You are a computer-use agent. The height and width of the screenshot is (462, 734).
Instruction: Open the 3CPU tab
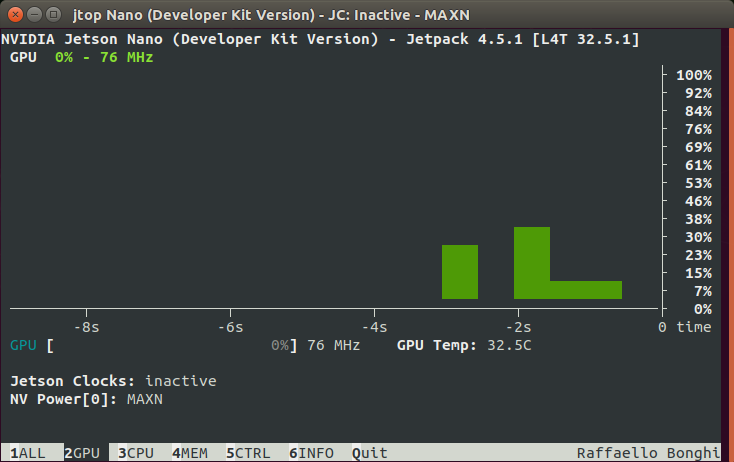pos(136,453)
